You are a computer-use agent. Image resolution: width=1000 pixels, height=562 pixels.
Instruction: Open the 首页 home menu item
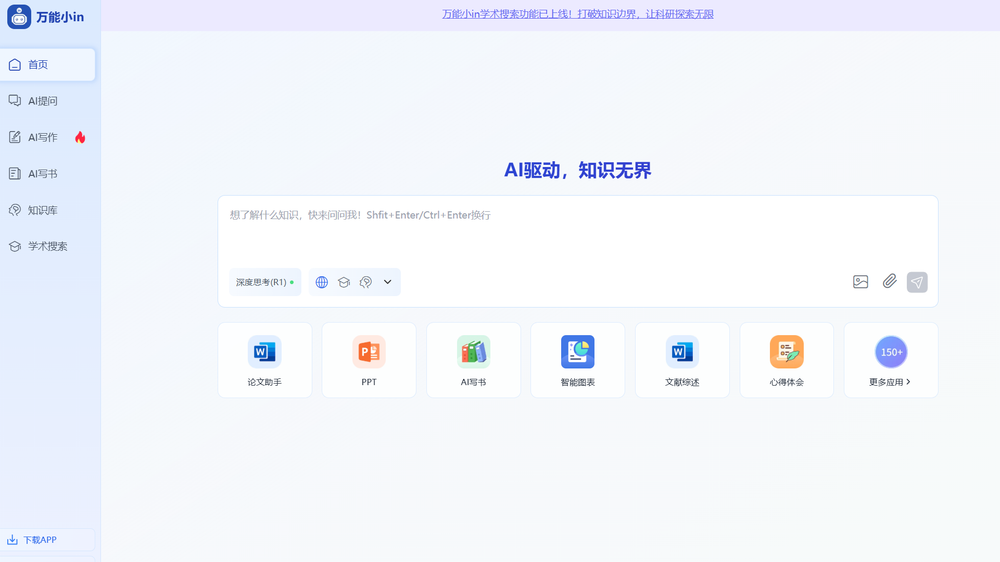(47, 64)
